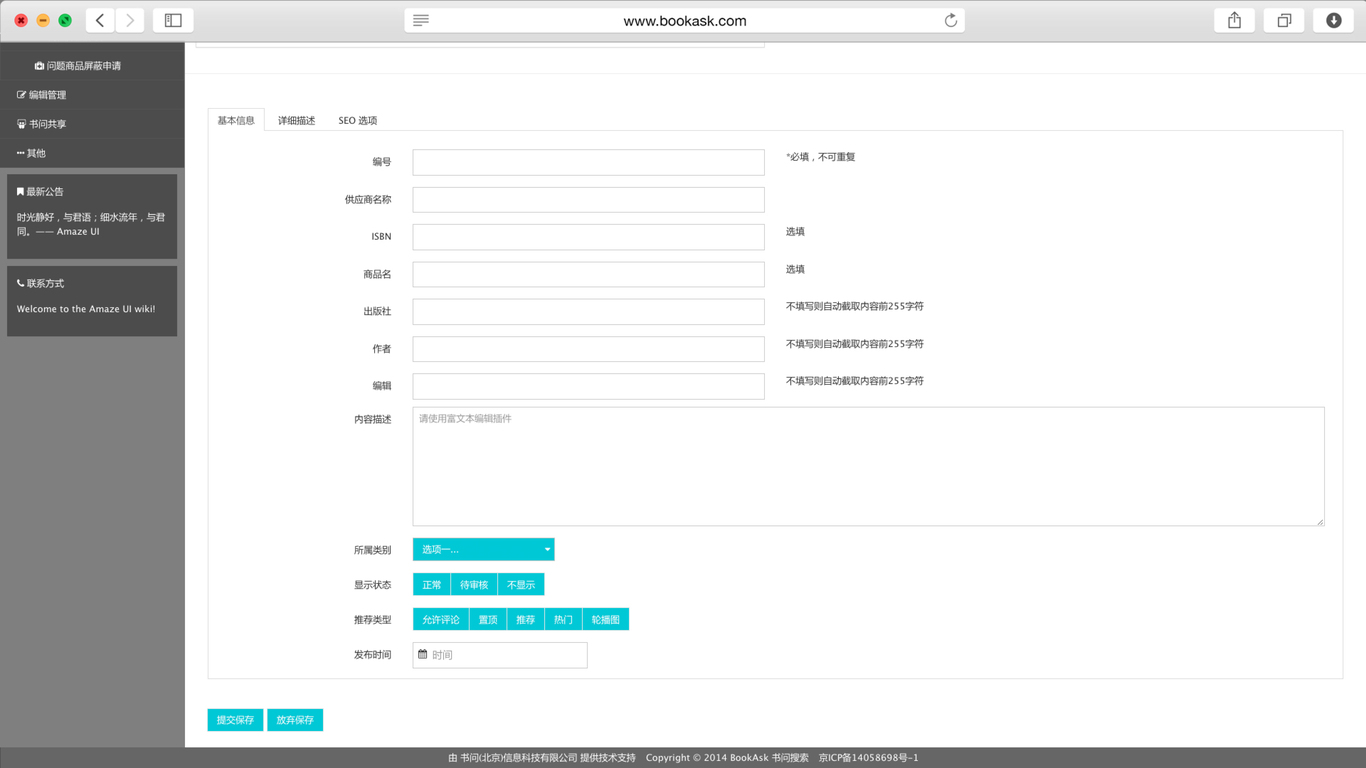Toggle 热门 recommend type
Screen dimensions: 1366x768
pos(564,620)
